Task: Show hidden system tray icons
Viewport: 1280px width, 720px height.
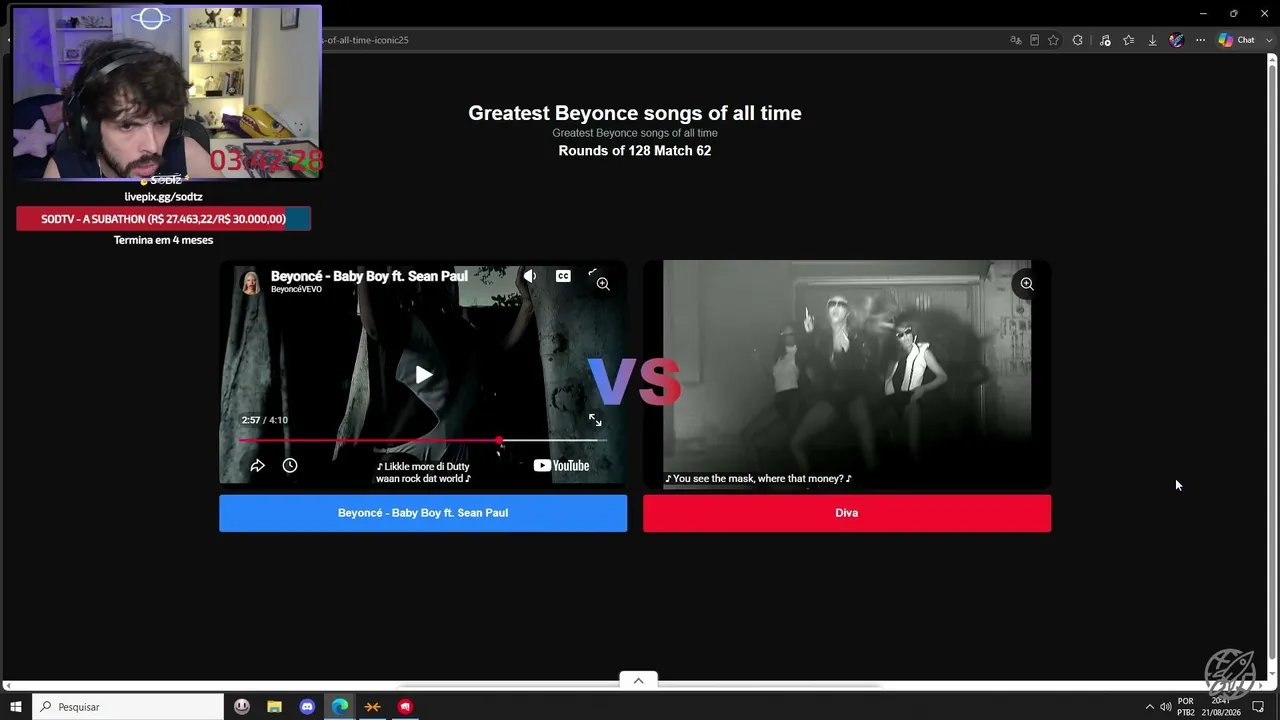Action: (1149, 707)
